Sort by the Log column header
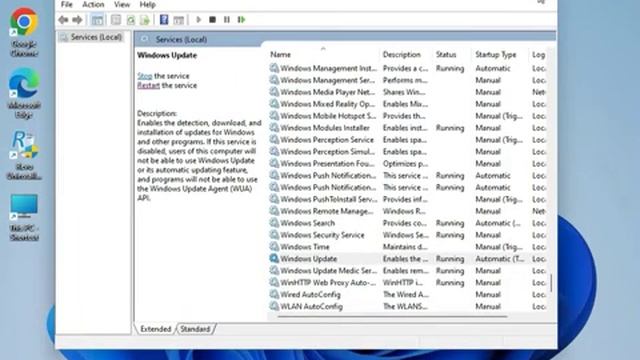640x360 pixels. click(x=538, y=54)
